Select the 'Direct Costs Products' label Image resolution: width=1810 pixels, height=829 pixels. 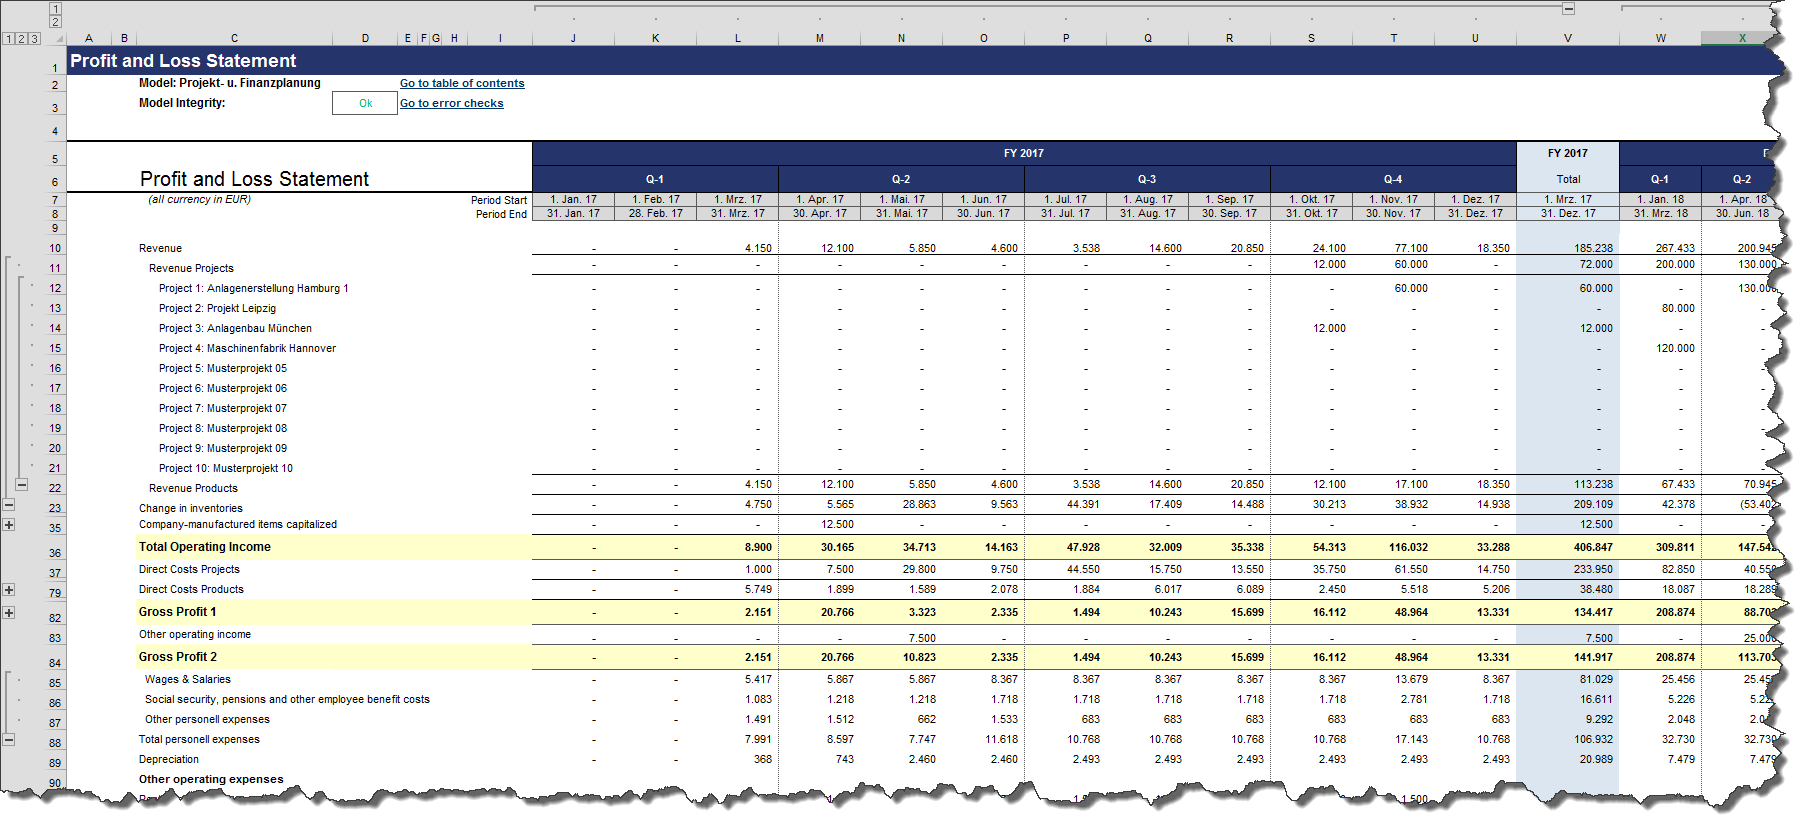click(x=191, y=589)
